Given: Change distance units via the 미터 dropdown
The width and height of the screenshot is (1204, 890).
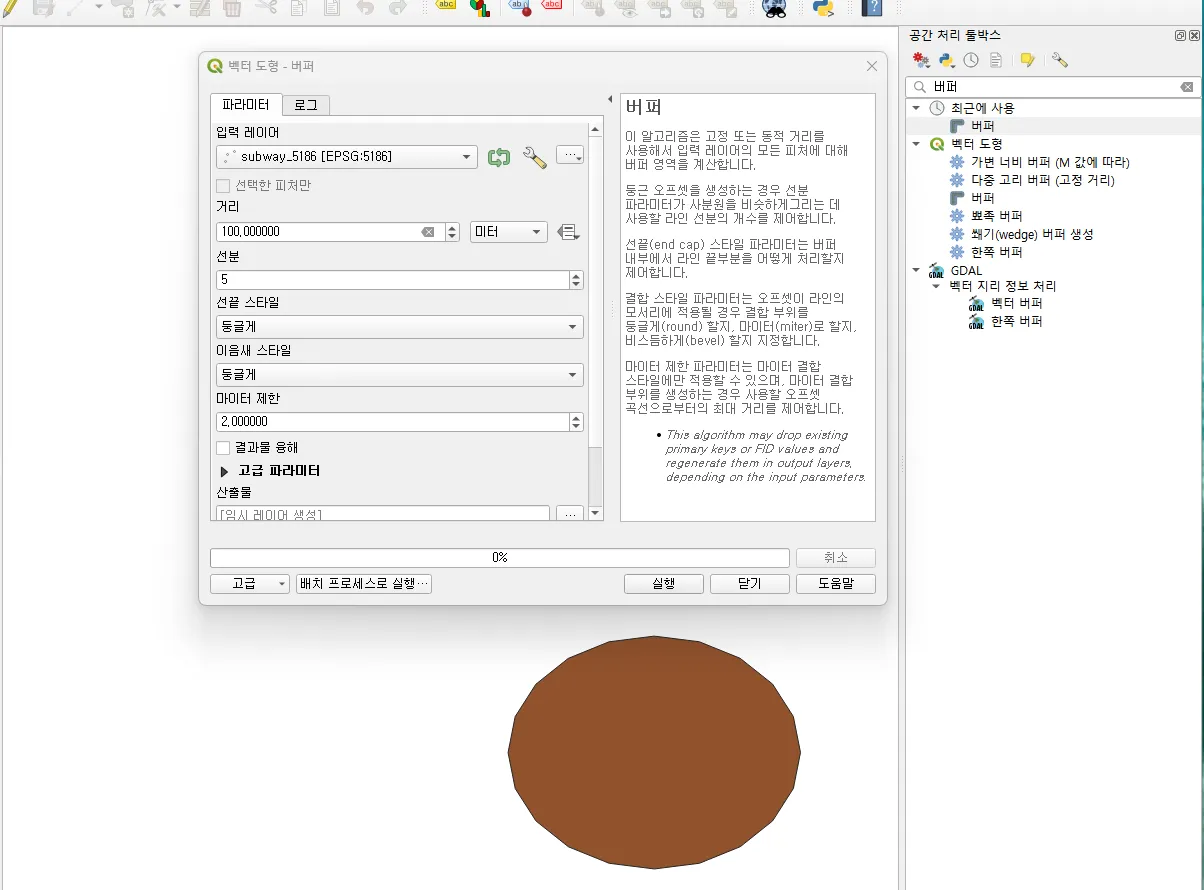Looking at the screenshot, I should pyautogui.click(x=508, y=230).
